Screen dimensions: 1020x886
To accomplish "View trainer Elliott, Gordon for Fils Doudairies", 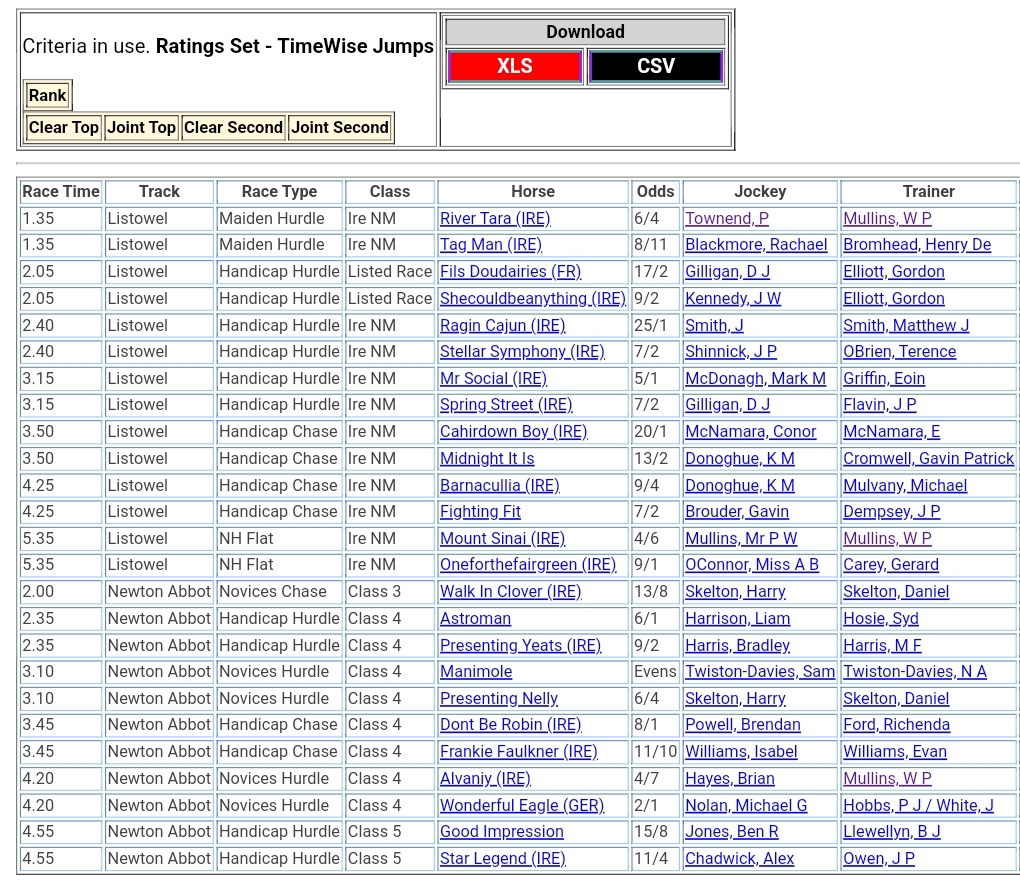I will pos(893,272).
